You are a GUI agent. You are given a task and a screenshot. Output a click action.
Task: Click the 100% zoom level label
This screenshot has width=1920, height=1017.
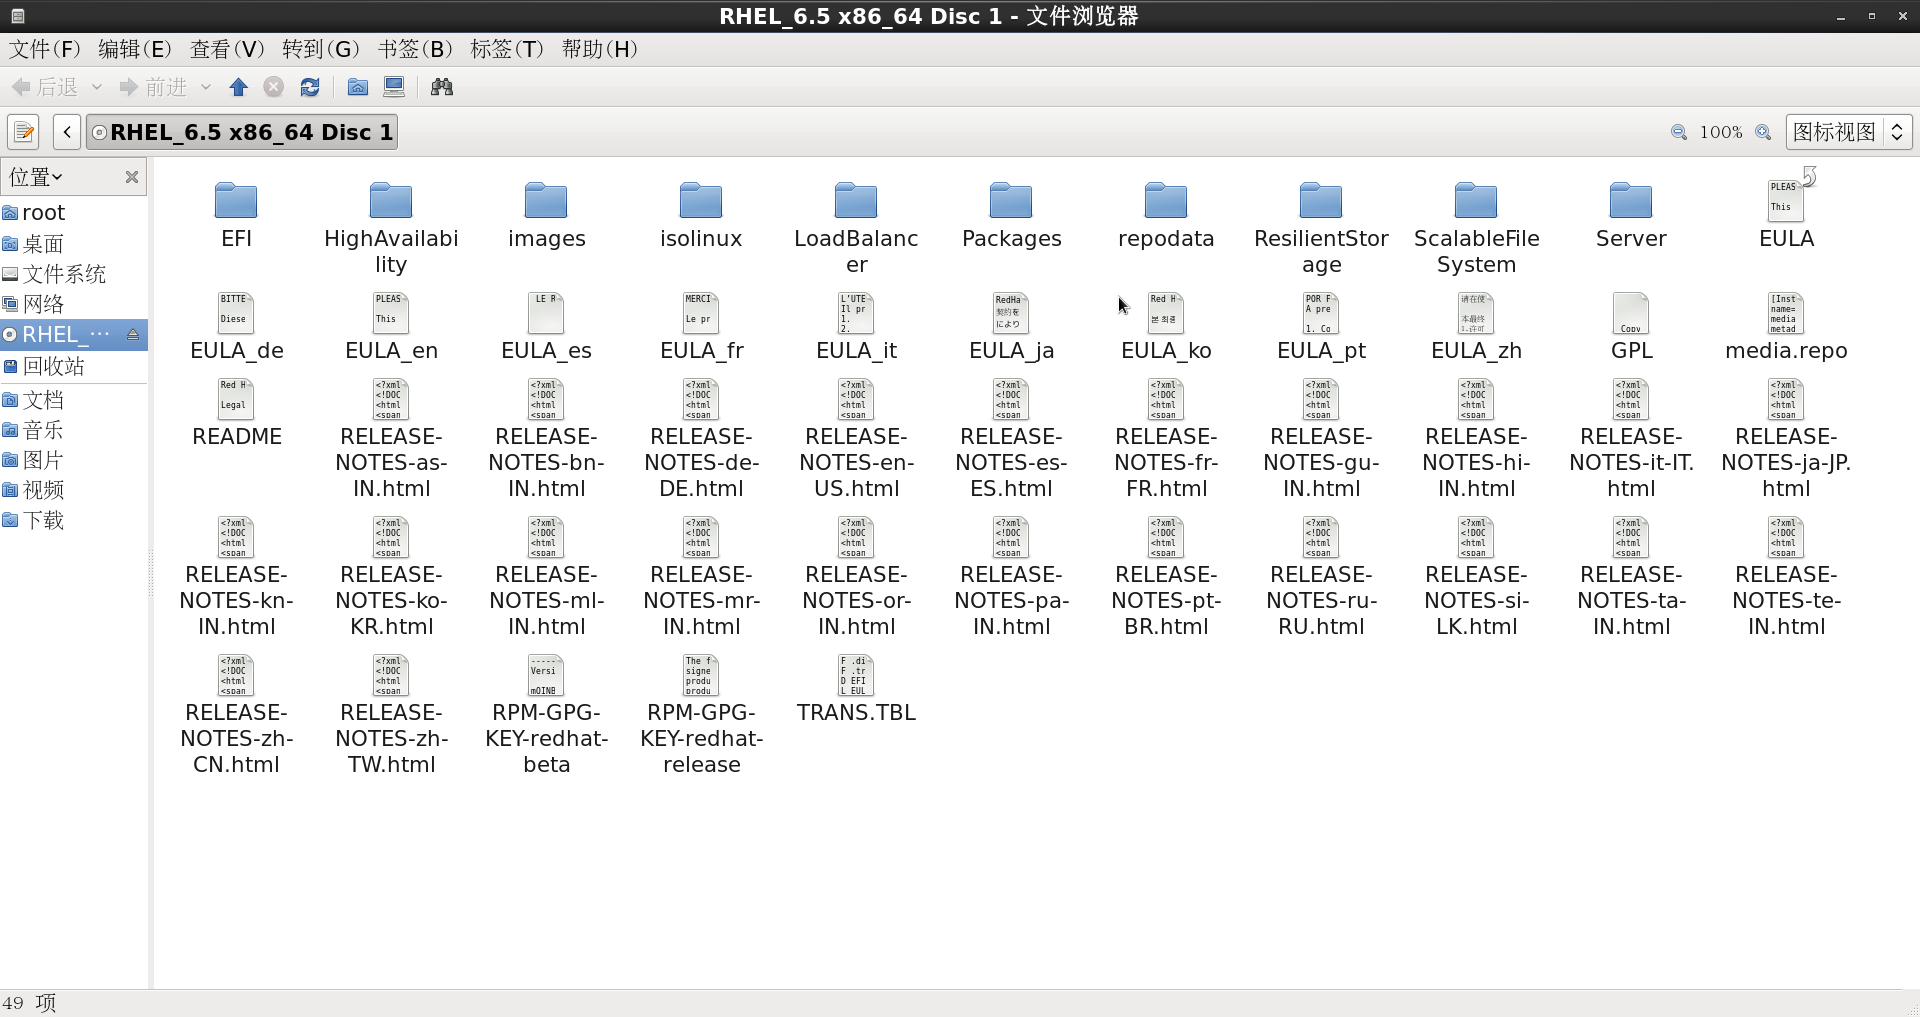click(1721, 132)
